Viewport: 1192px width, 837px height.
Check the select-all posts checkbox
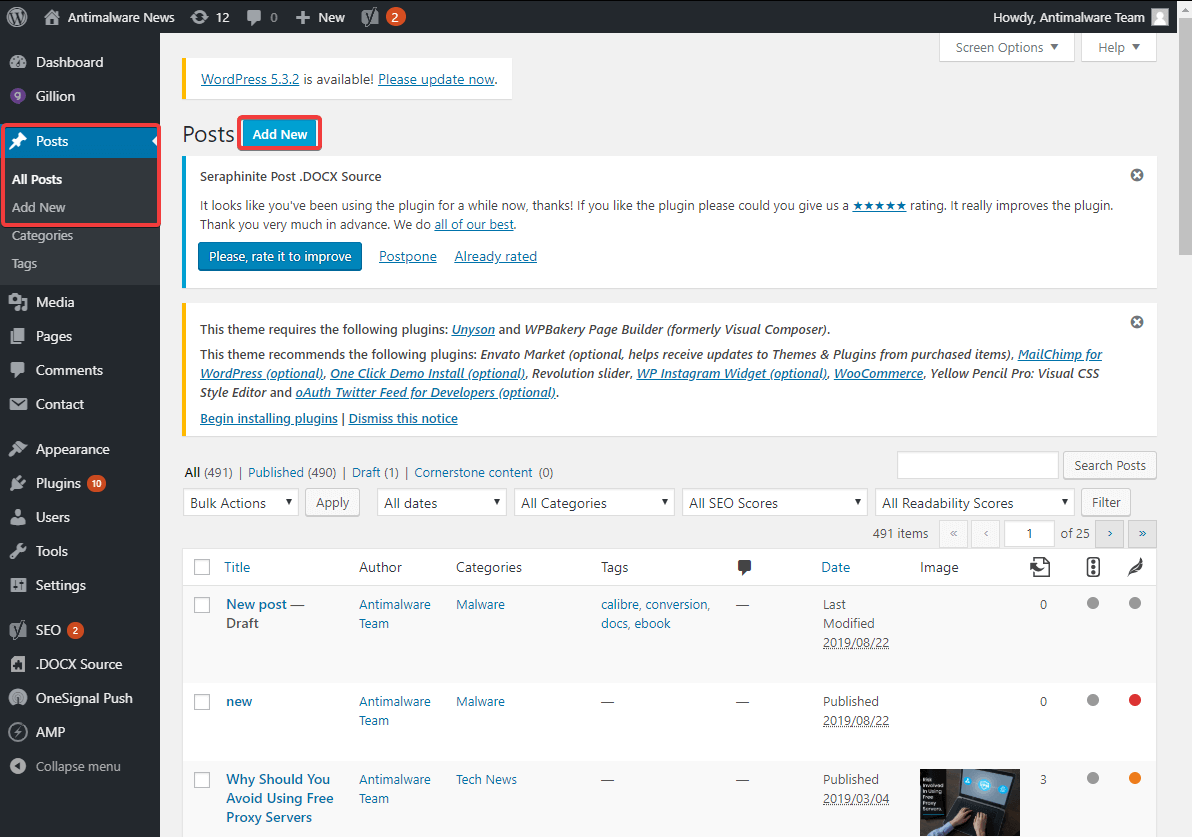pos(201,566)
